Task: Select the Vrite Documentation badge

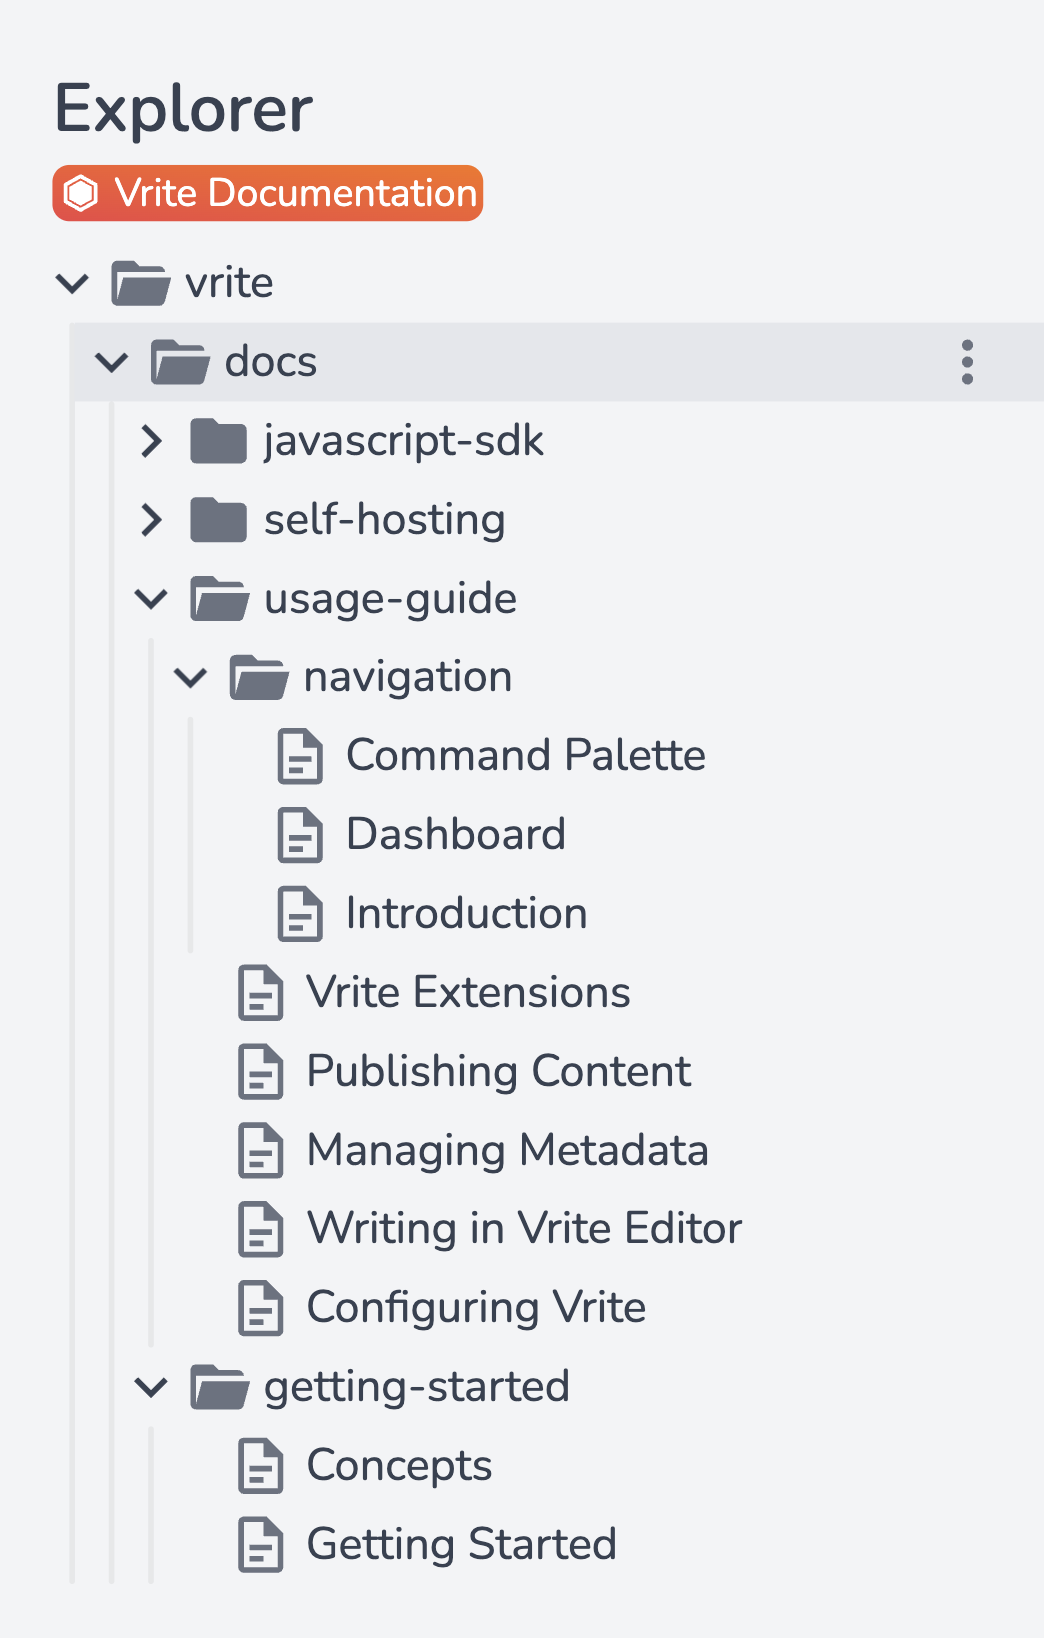Action: 267,192
